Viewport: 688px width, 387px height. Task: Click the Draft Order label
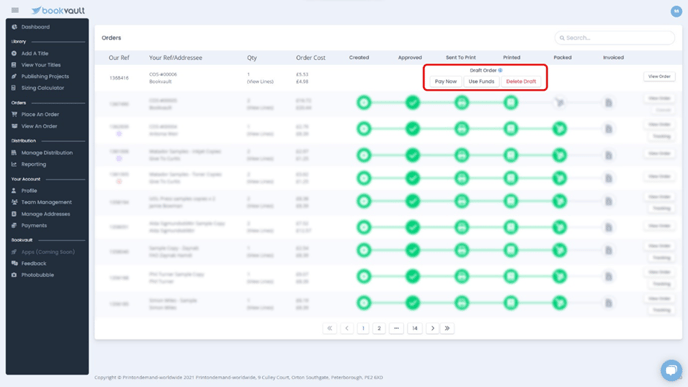click(483, 70)
